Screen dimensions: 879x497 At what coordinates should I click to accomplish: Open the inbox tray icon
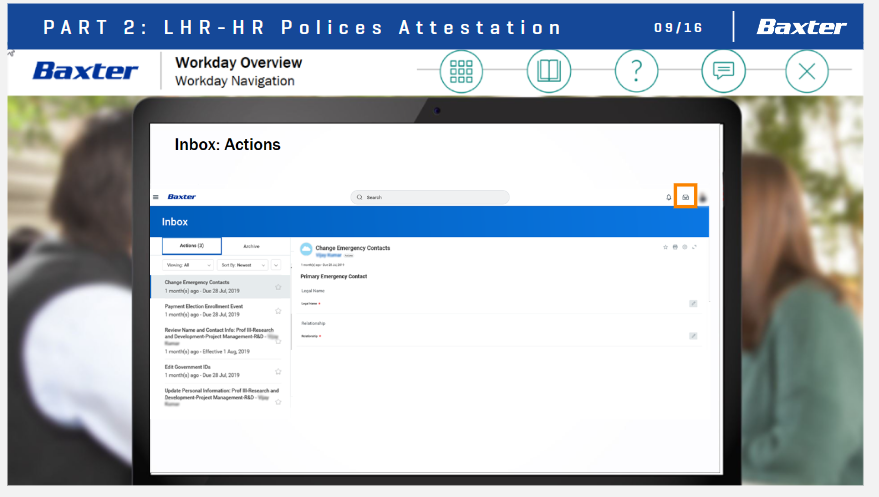pyautogui.click(x=685, y=197)
